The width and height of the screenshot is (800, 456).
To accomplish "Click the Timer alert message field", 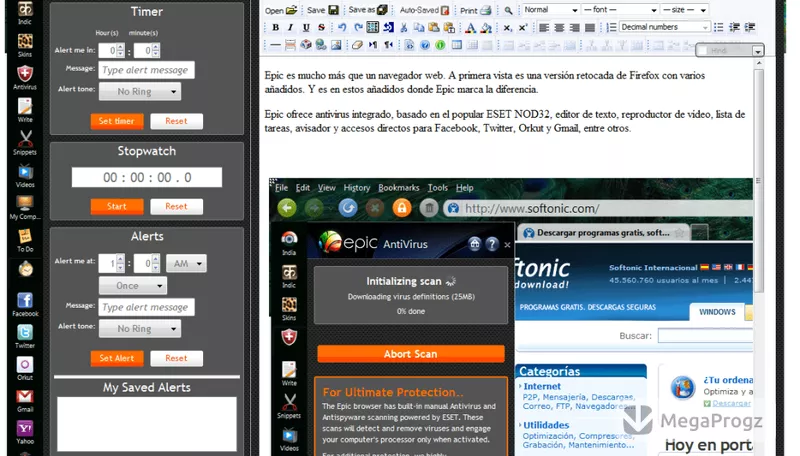I will click(146, 70).
